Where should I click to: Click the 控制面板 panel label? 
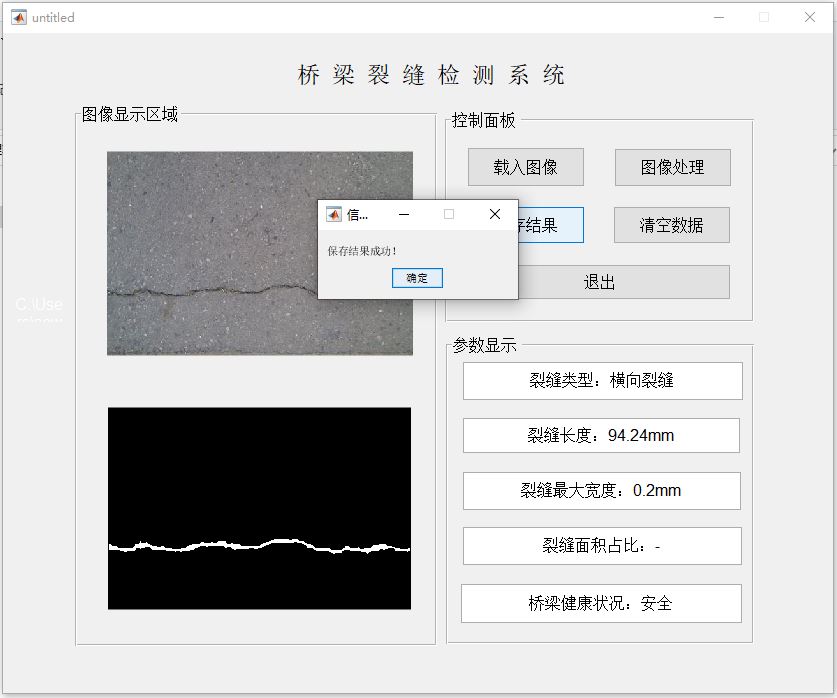(484, 121)
